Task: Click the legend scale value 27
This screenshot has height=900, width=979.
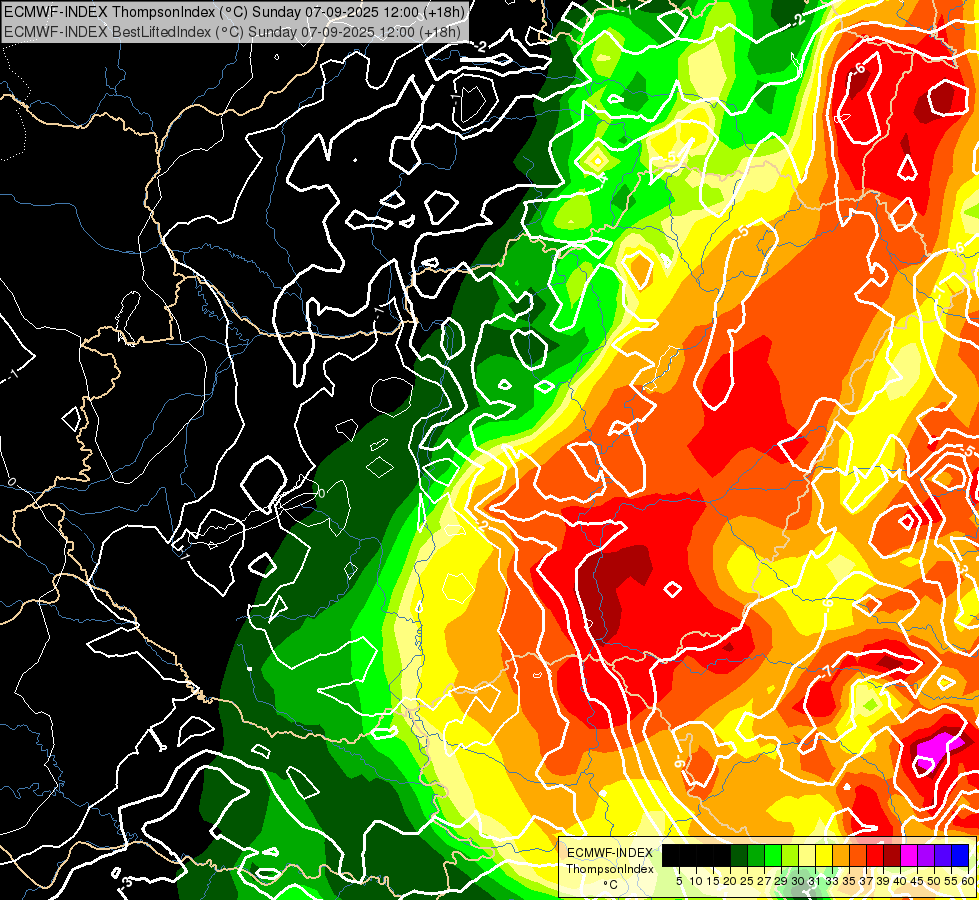Action: pyautogui.click(x=764, y=881)
